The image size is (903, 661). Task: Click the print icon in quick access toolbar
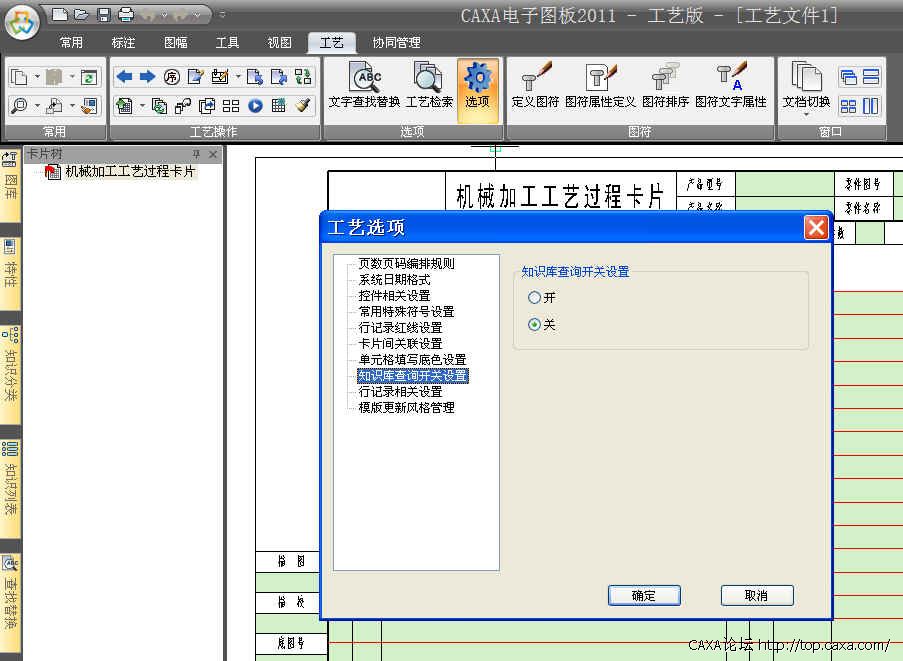coord(125,14)
